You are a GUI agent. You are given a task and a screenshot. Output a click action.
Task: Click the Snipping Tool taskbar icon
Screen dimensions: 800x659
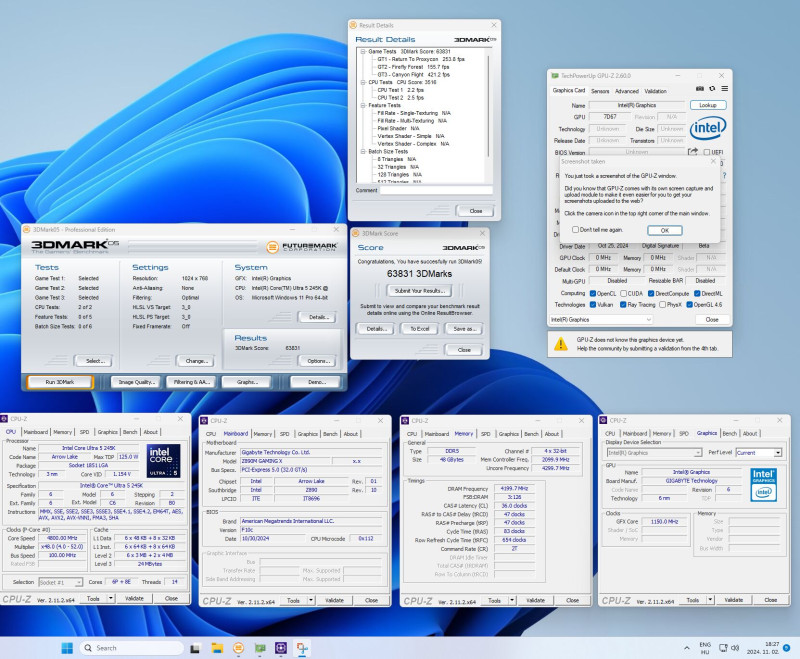[302, 648]
